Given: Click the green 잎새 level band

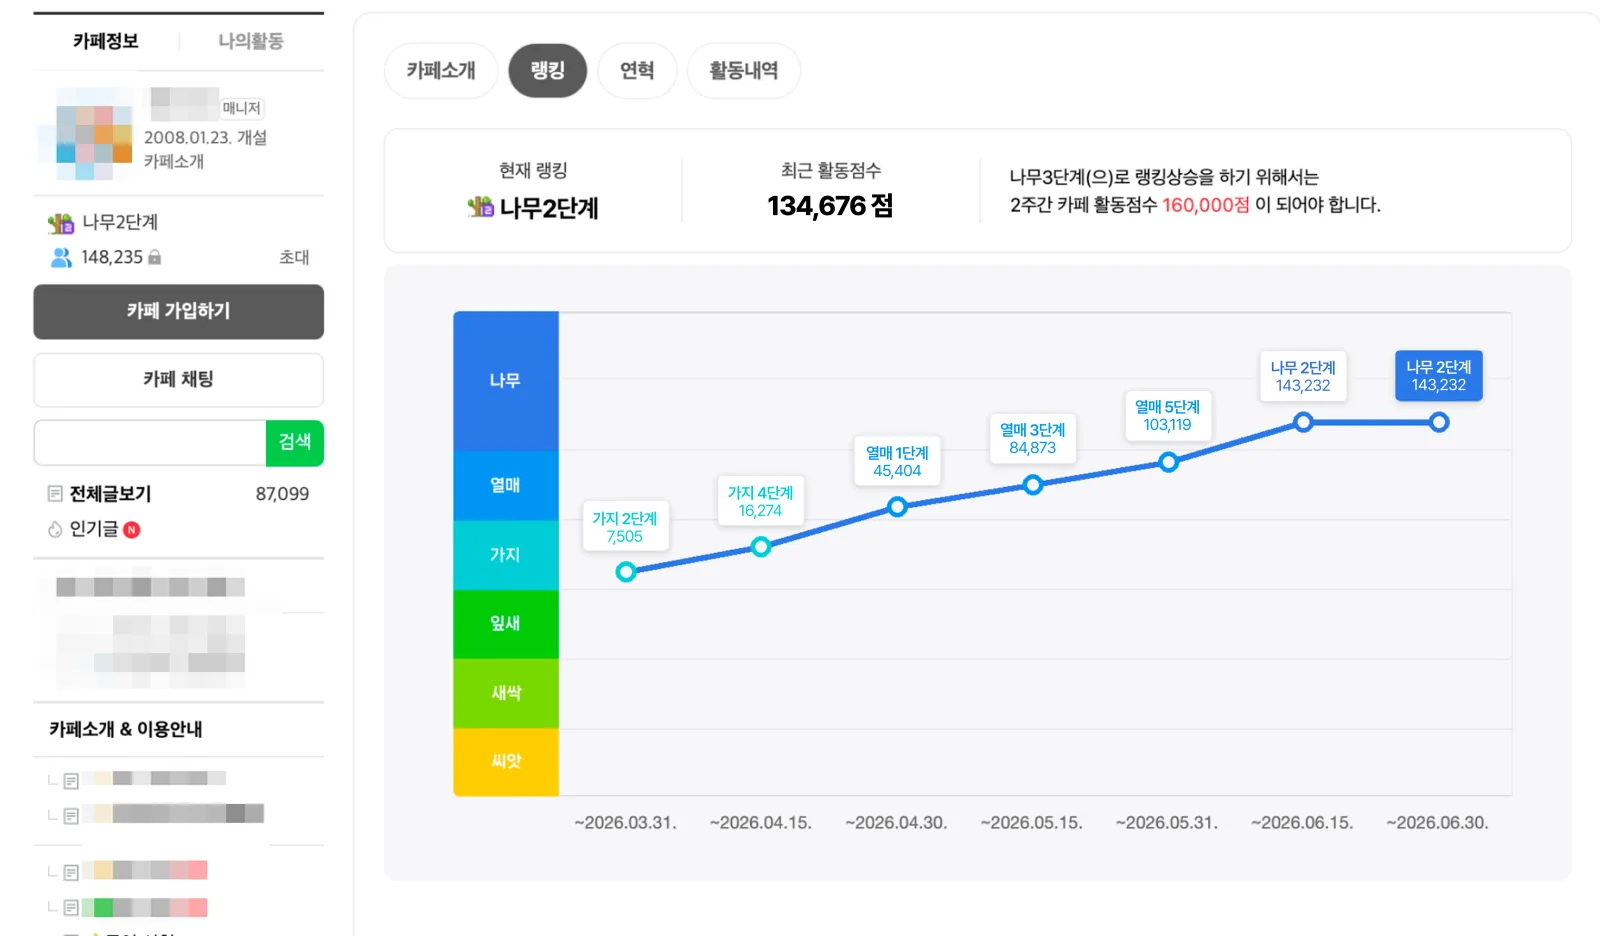Looking at the screenshot, I should 506,624.
